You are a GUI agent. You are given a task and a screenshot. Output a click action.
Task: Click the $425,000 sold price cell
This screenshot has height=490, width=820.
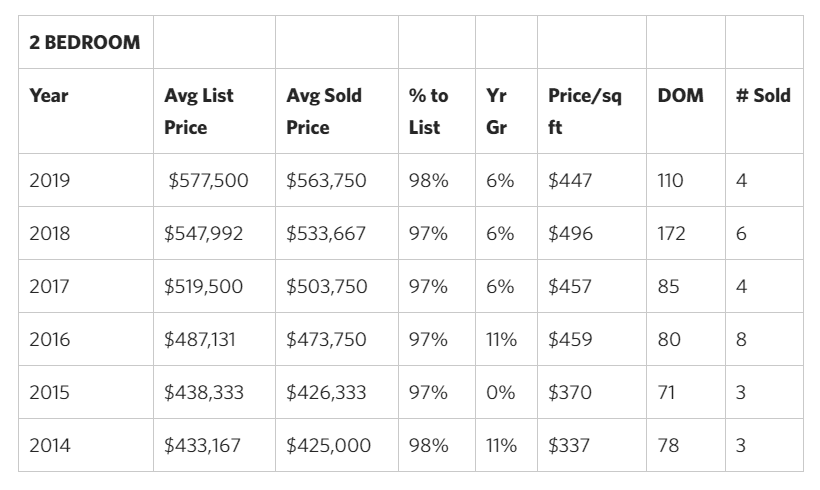click(328, 446)
